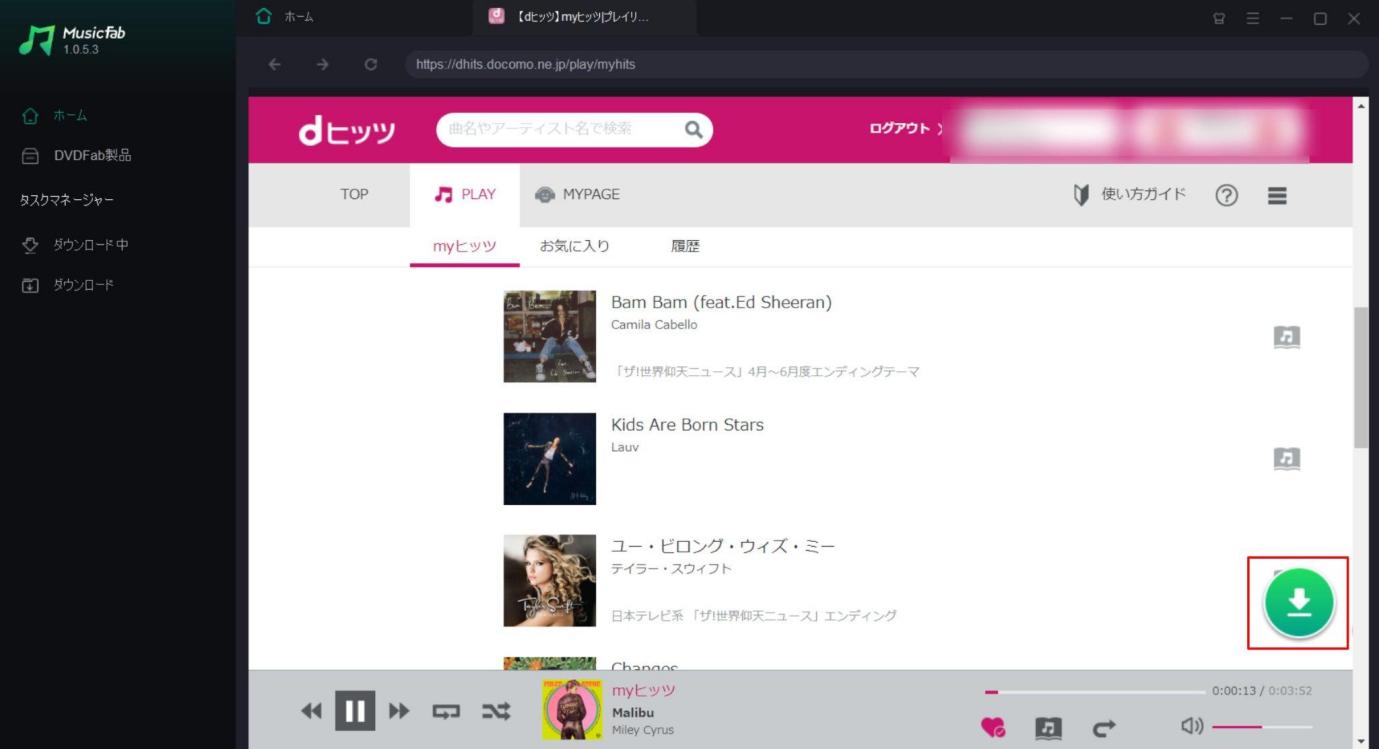Click the URL address bar
The image size is (1379, 749).
(x=886, y=64)
